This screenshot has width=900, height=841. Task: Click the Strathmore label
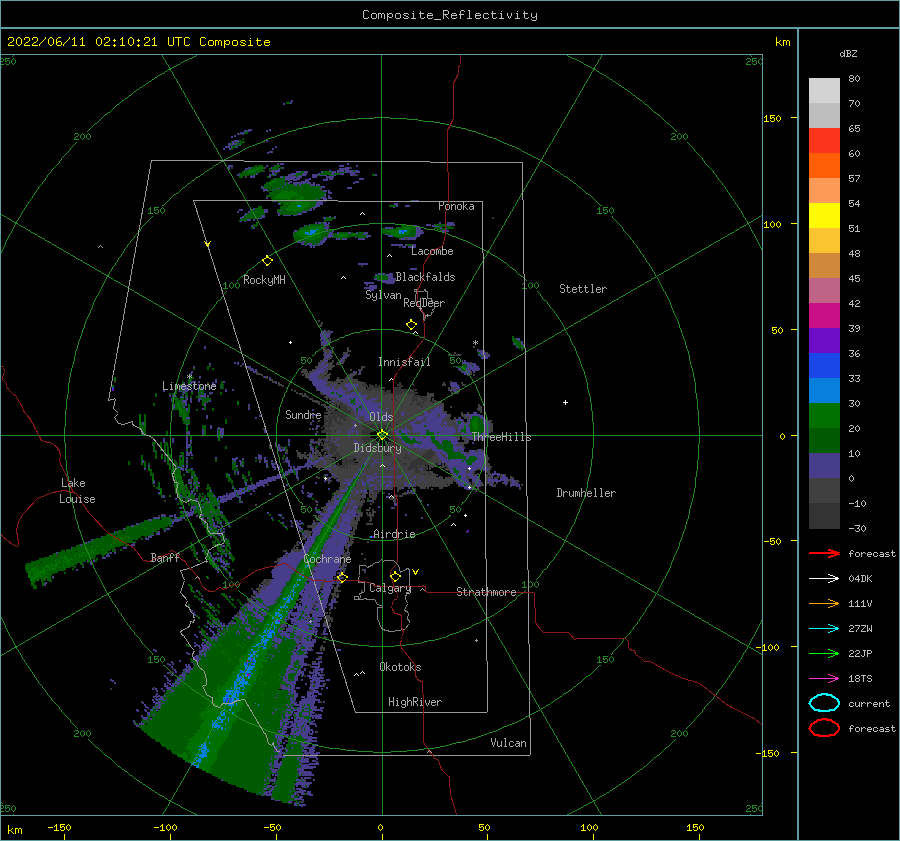click(x=486, y=592)
